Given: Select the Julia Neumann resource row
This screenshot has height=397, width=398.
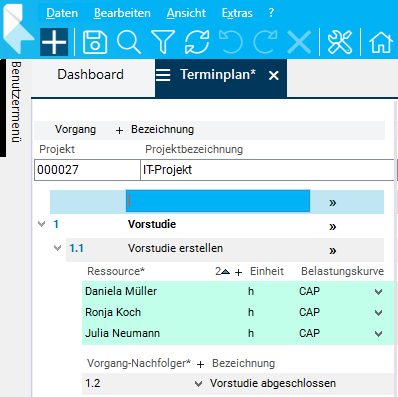Looking at the screenshot, I should pyautogui.click(x=238, y=333).
